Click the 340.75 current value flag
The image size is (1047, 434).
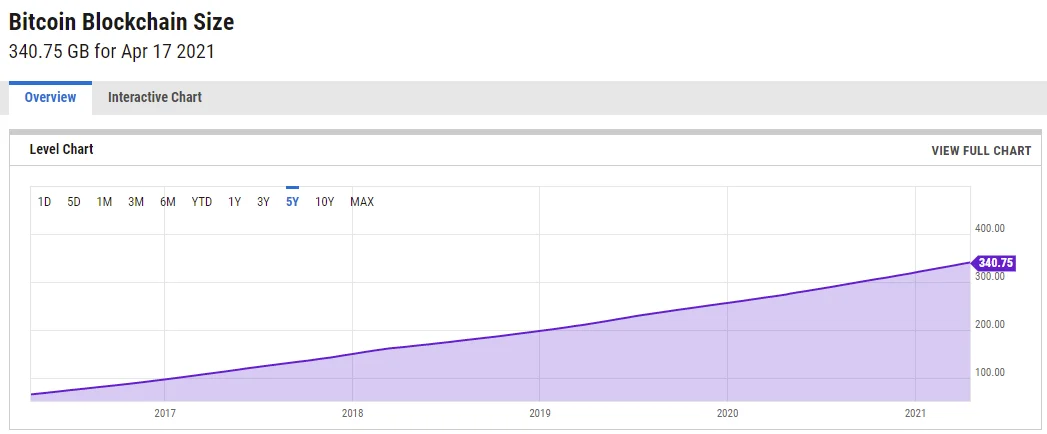pyautogui.click(x=994, y=263)
